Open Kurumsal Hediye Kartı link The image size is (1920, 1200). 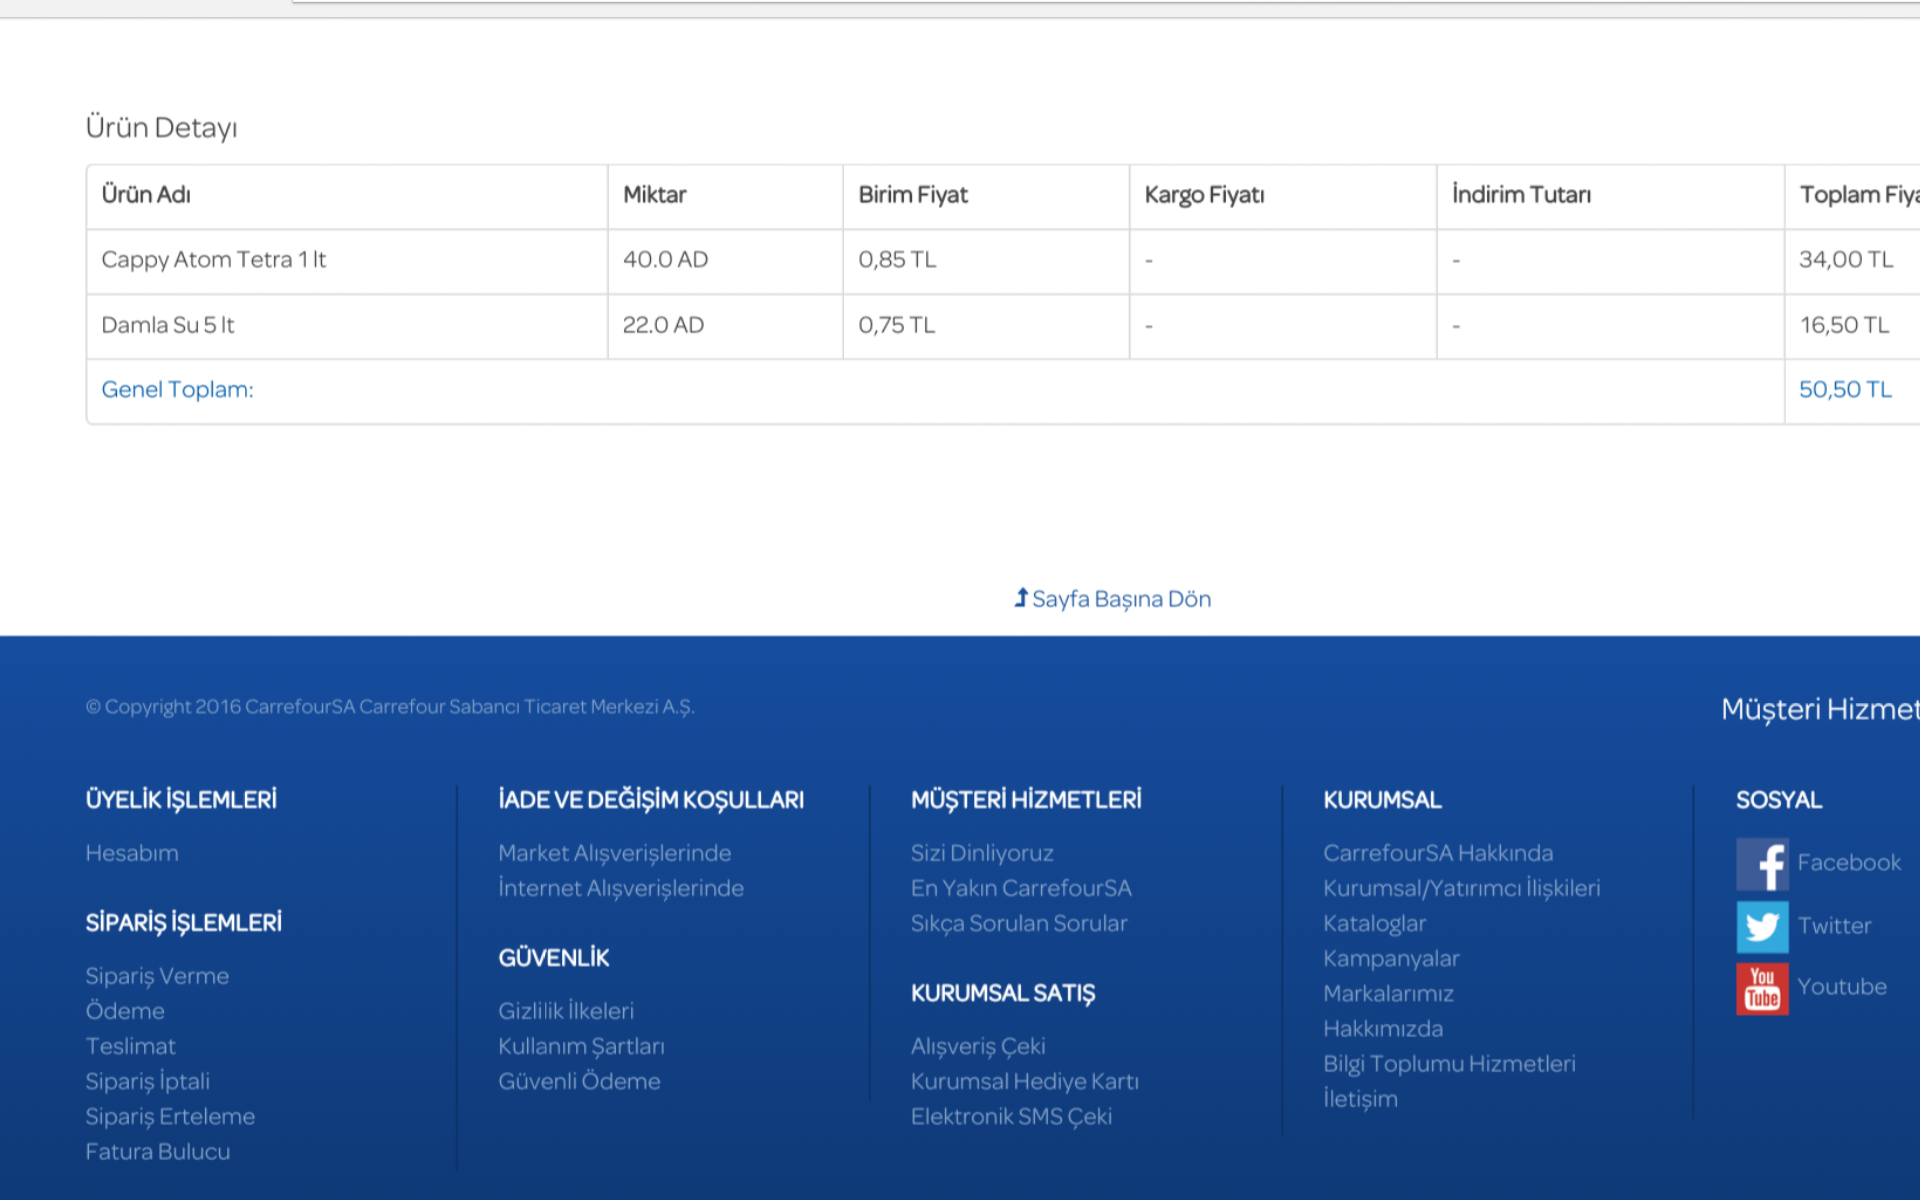[x=1025, y=1081]
